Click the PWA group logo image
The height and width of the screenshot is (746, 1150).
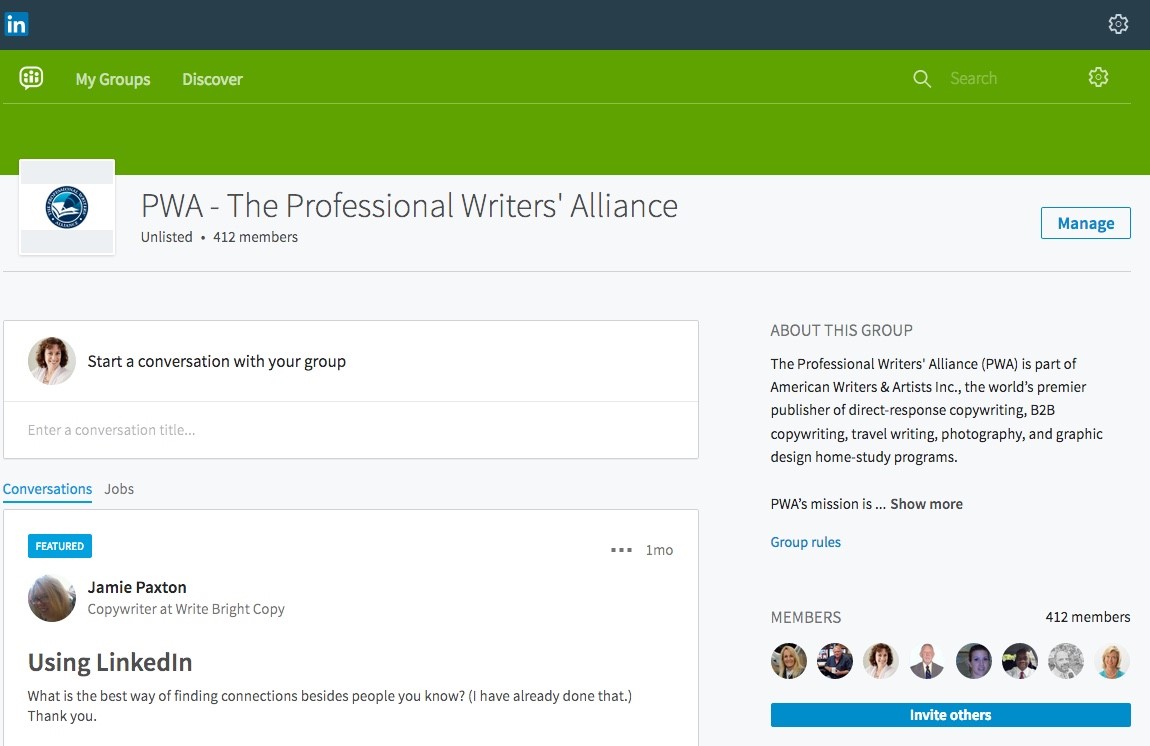(66, 207)
